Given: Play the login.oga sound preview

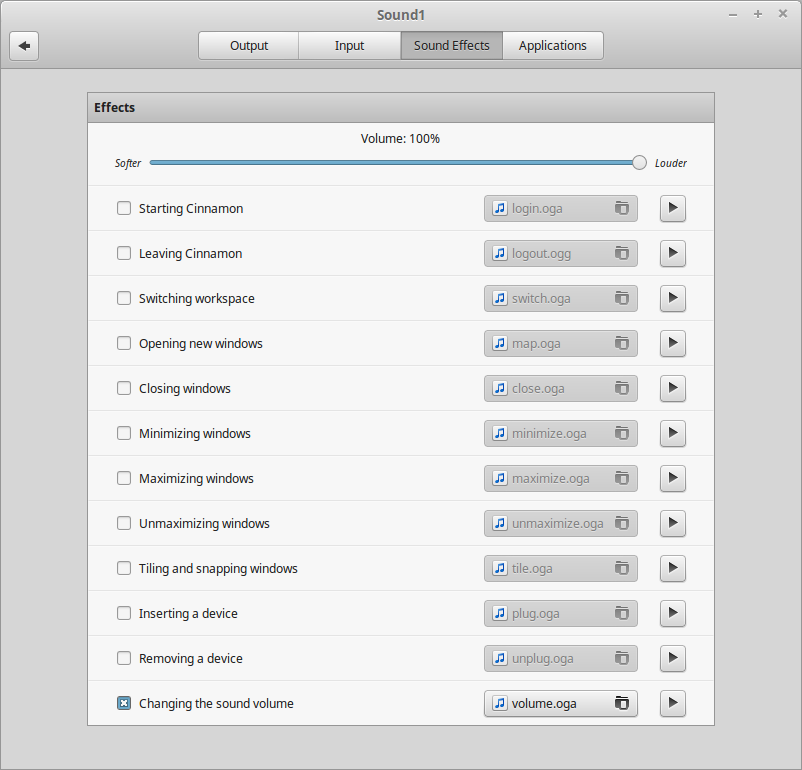Looking at the screenshot, I should (x=673, y=208).
